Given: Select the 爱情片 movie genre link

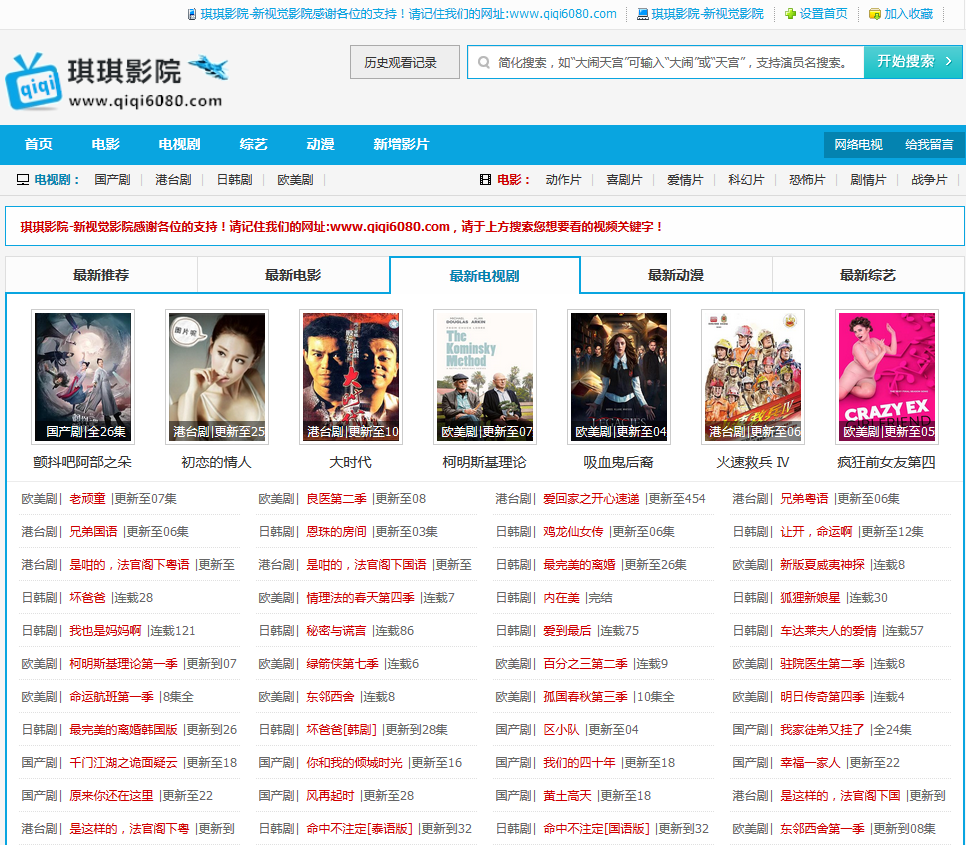Looking at the screenshot, I should 685,180.
